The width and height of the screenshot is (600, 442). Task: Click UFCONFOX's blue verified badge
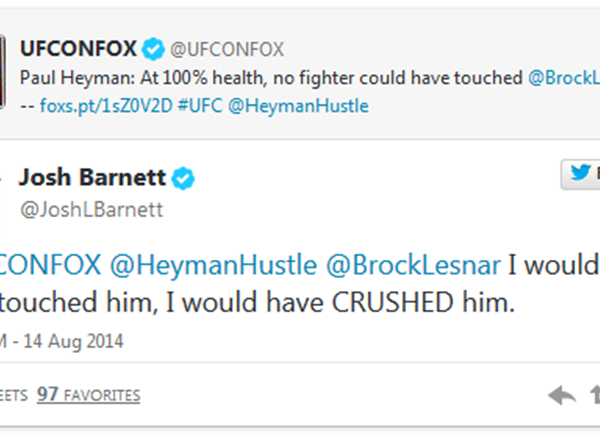(x=151, y=48)
